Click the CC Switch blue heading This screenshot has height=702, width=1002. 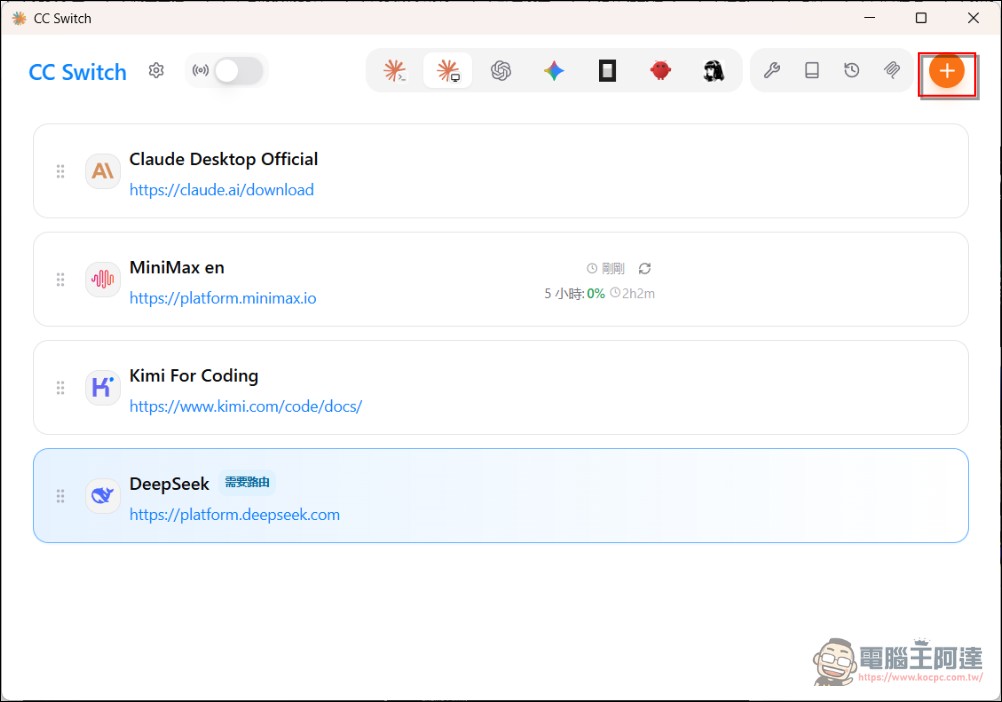(x=77, y=72)
